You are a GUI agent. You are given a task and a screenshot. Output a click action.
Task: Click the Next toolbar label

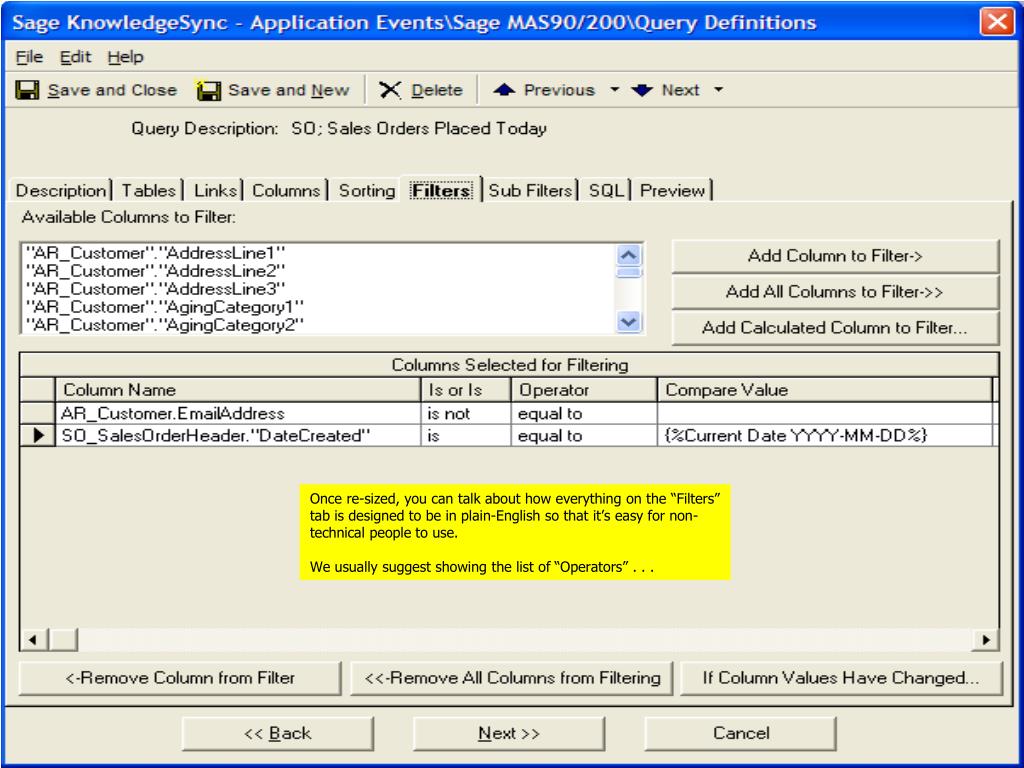tap(680, 90)
